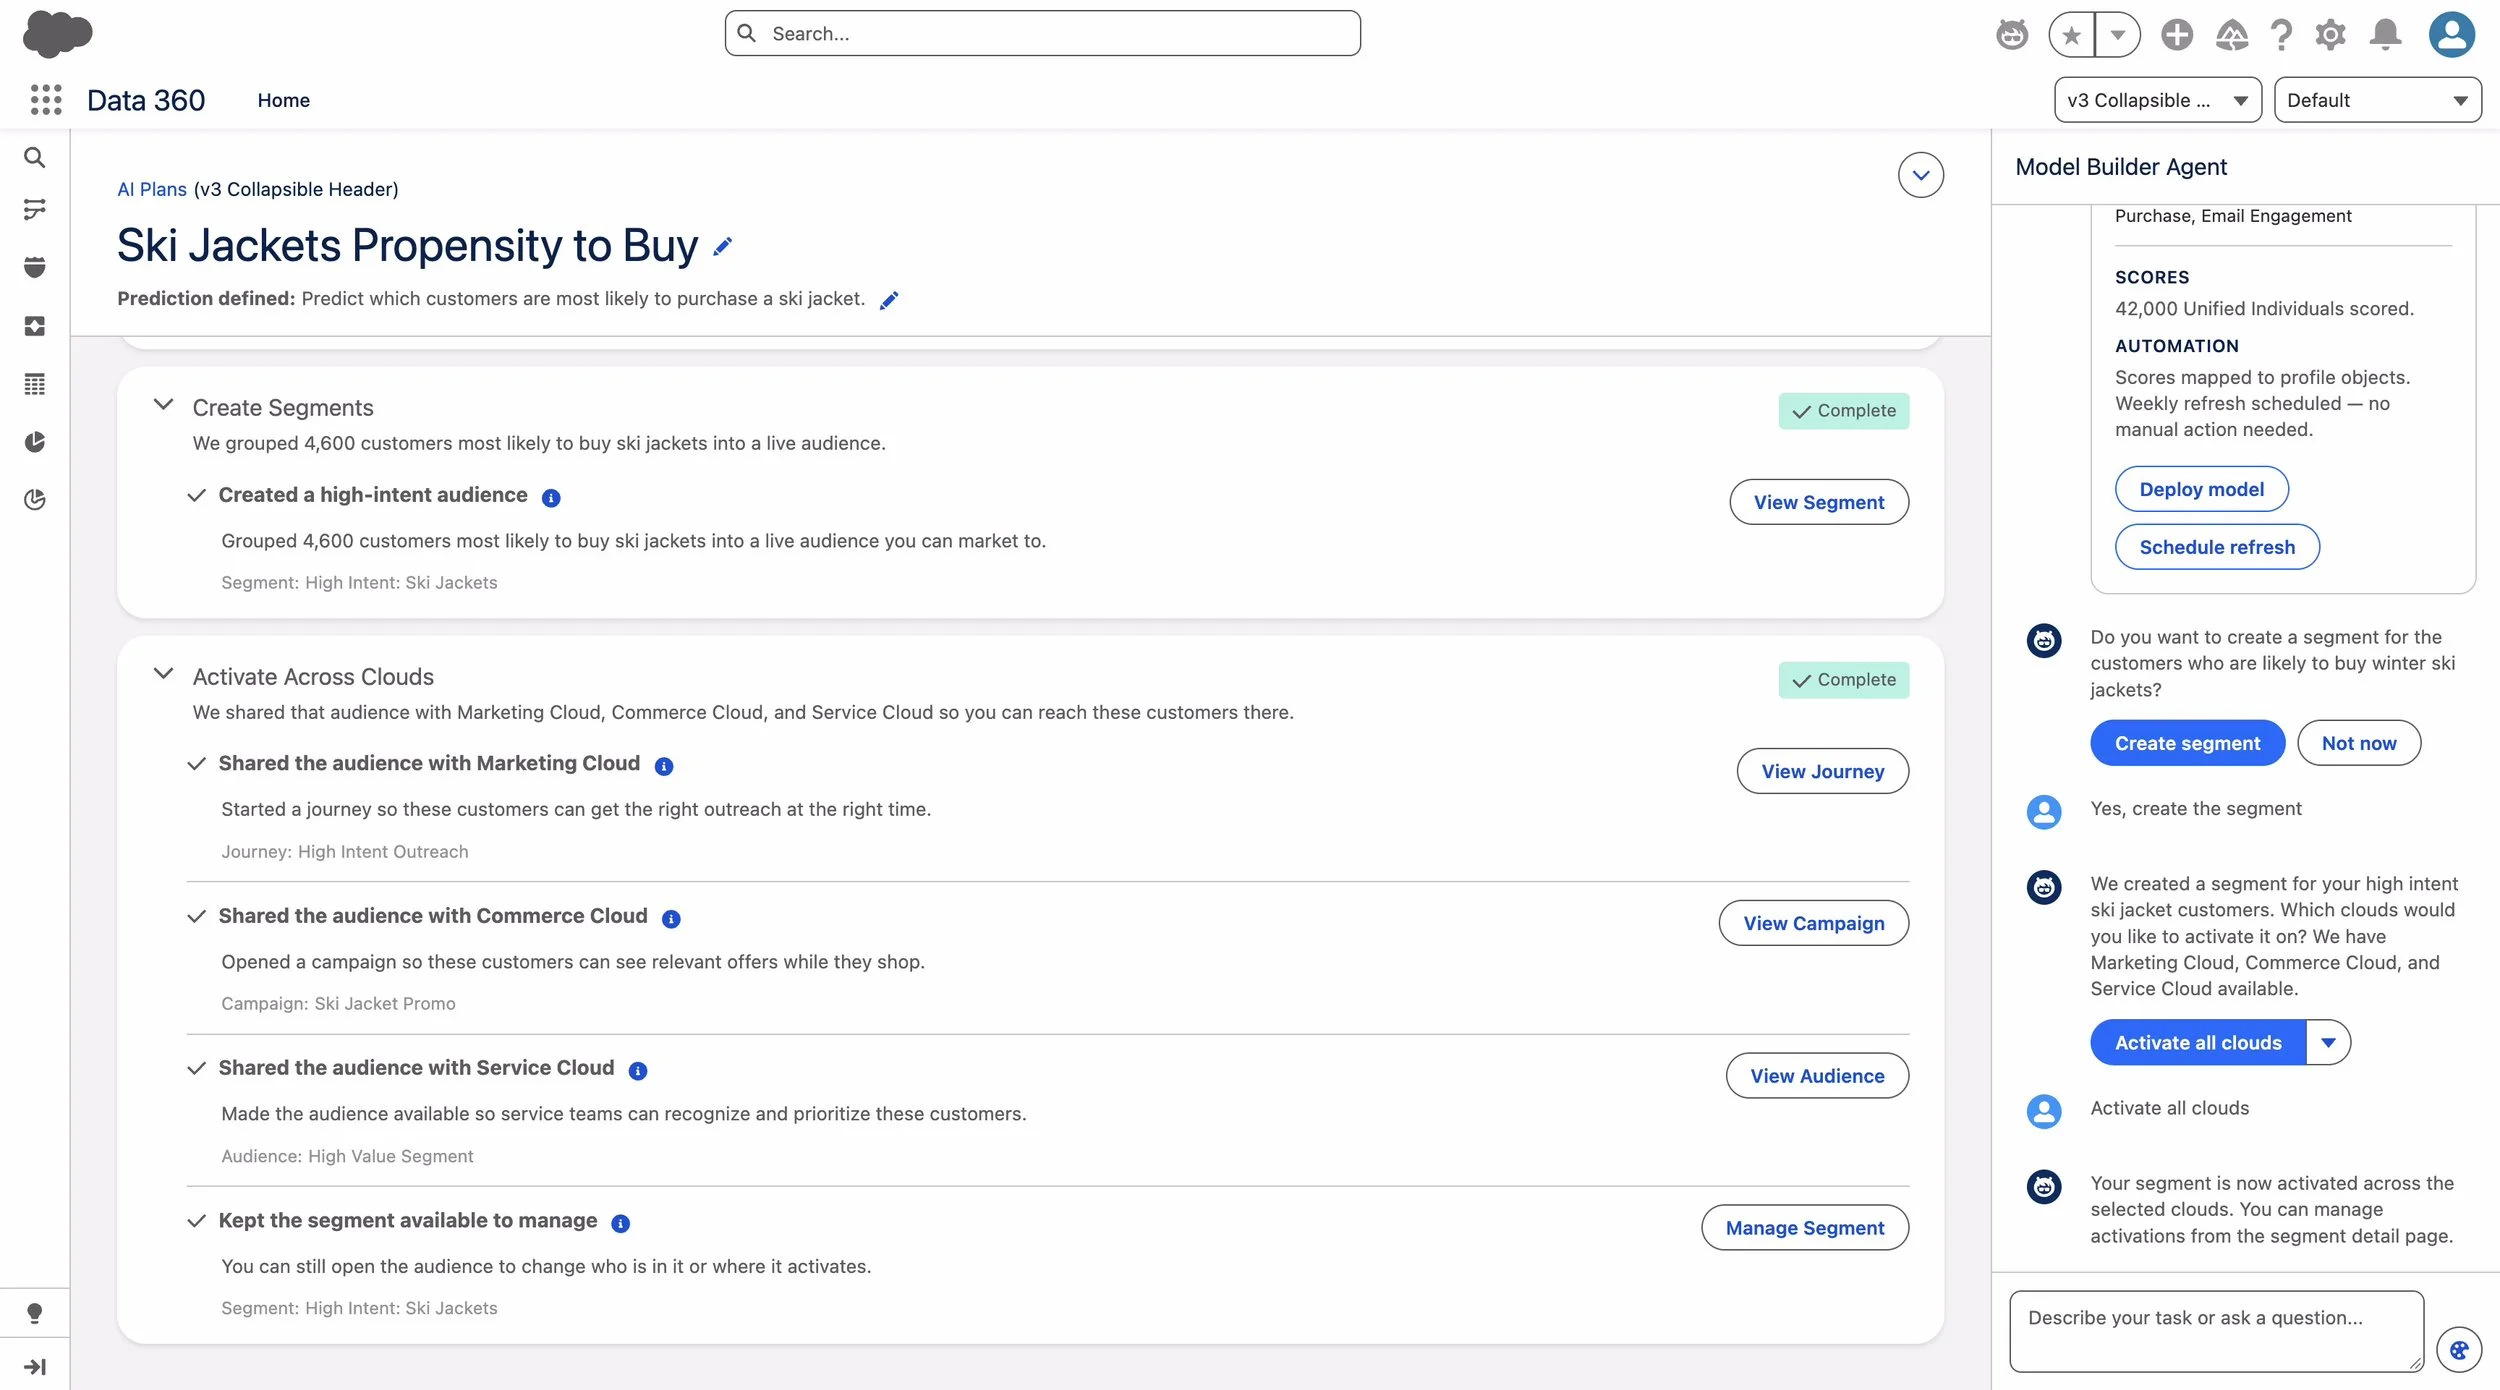Show info for Shared with Marketing Cloud

click(x=663, y=766)
